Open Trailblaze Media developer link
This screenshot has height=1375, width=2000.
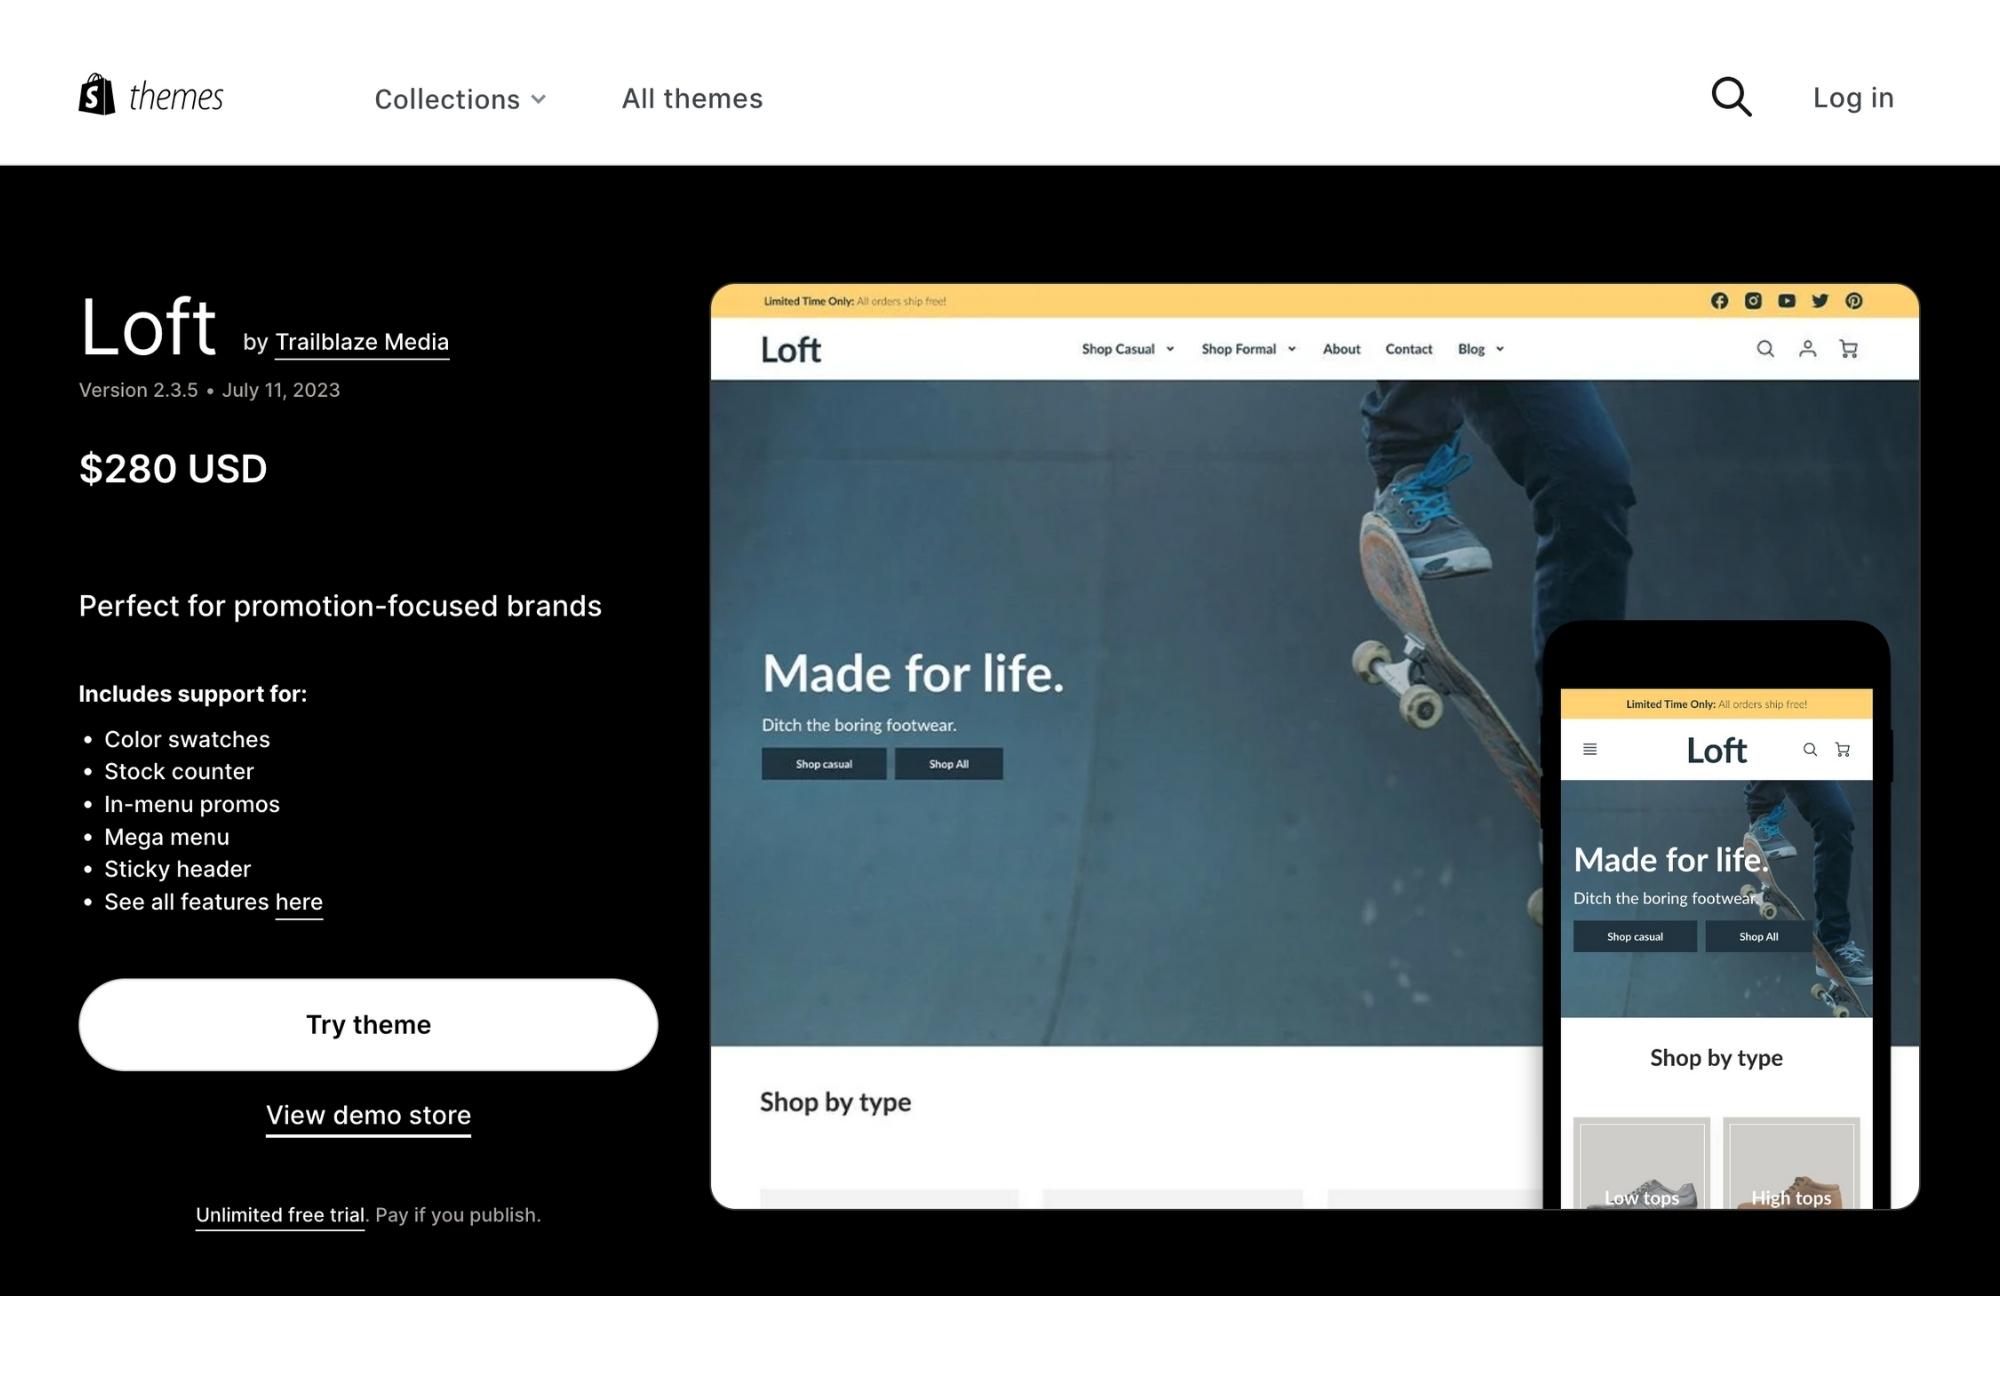pyautogui.click(x=362, y=342)
